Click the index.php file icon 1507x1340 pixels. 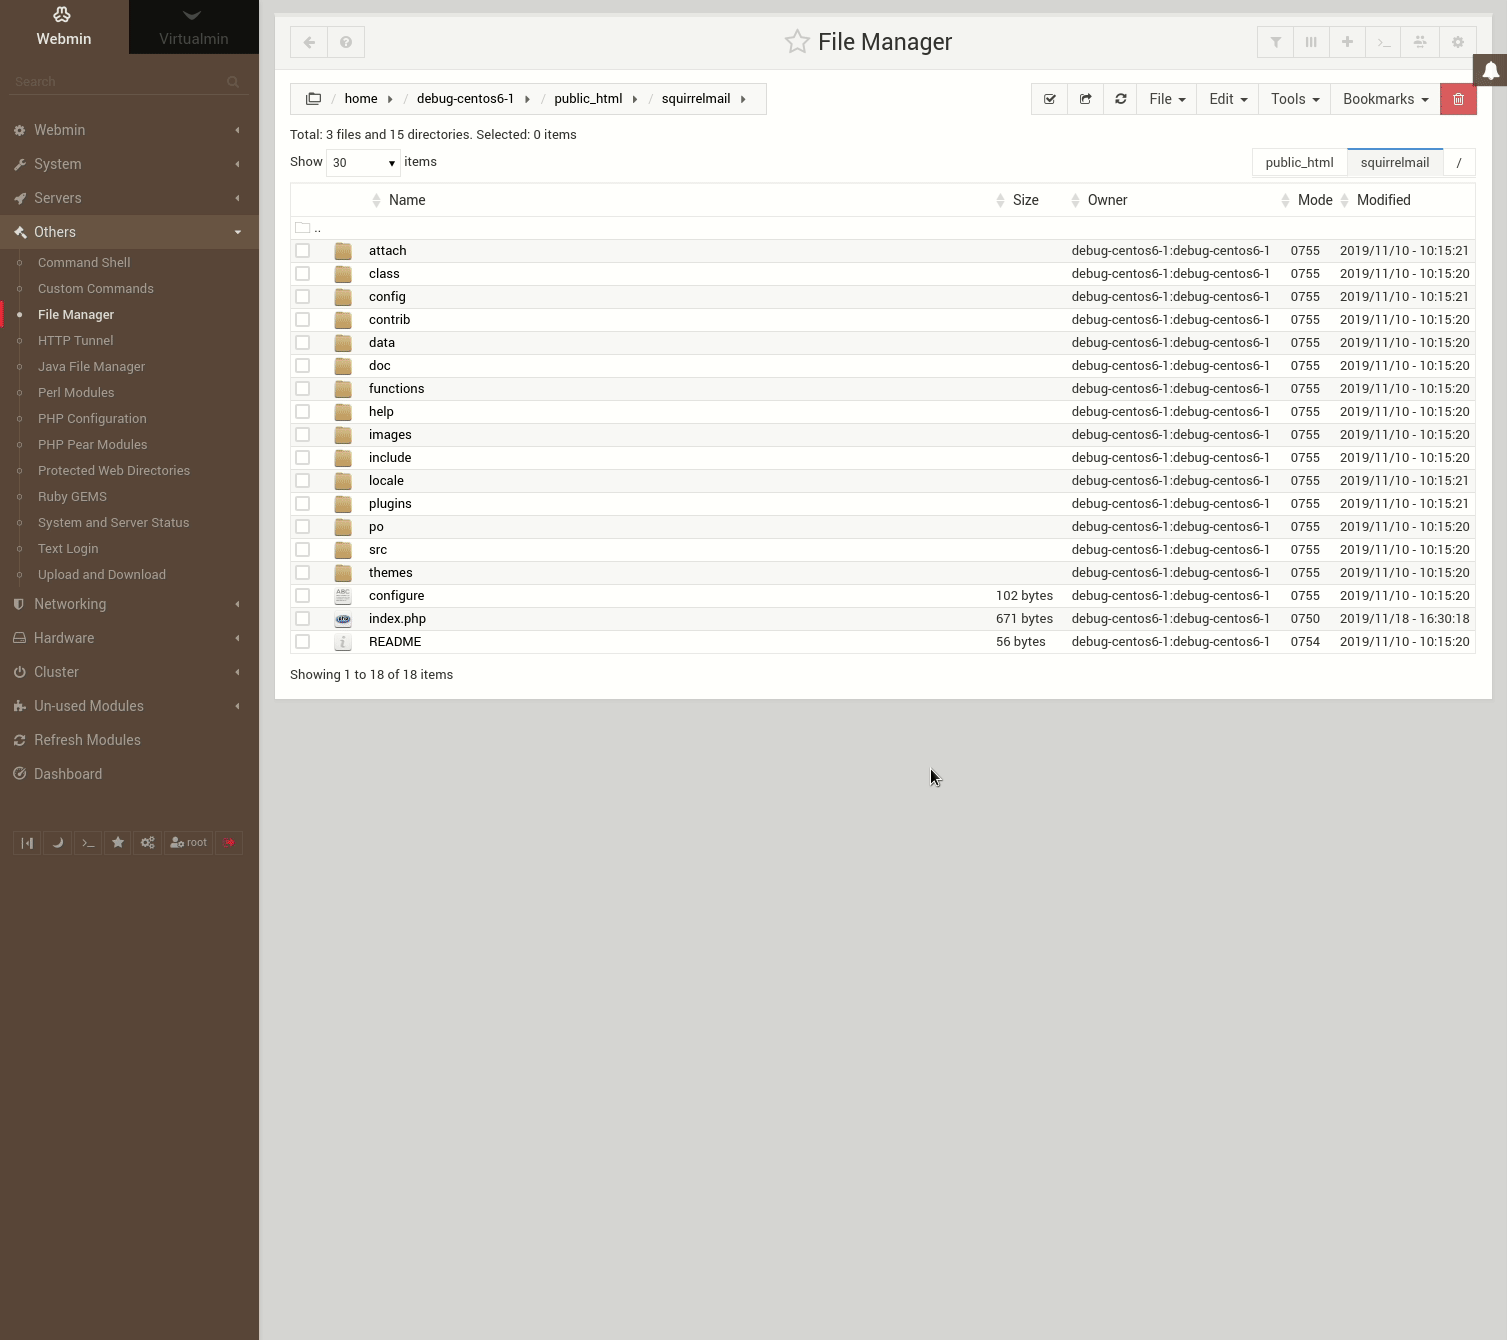343,619
